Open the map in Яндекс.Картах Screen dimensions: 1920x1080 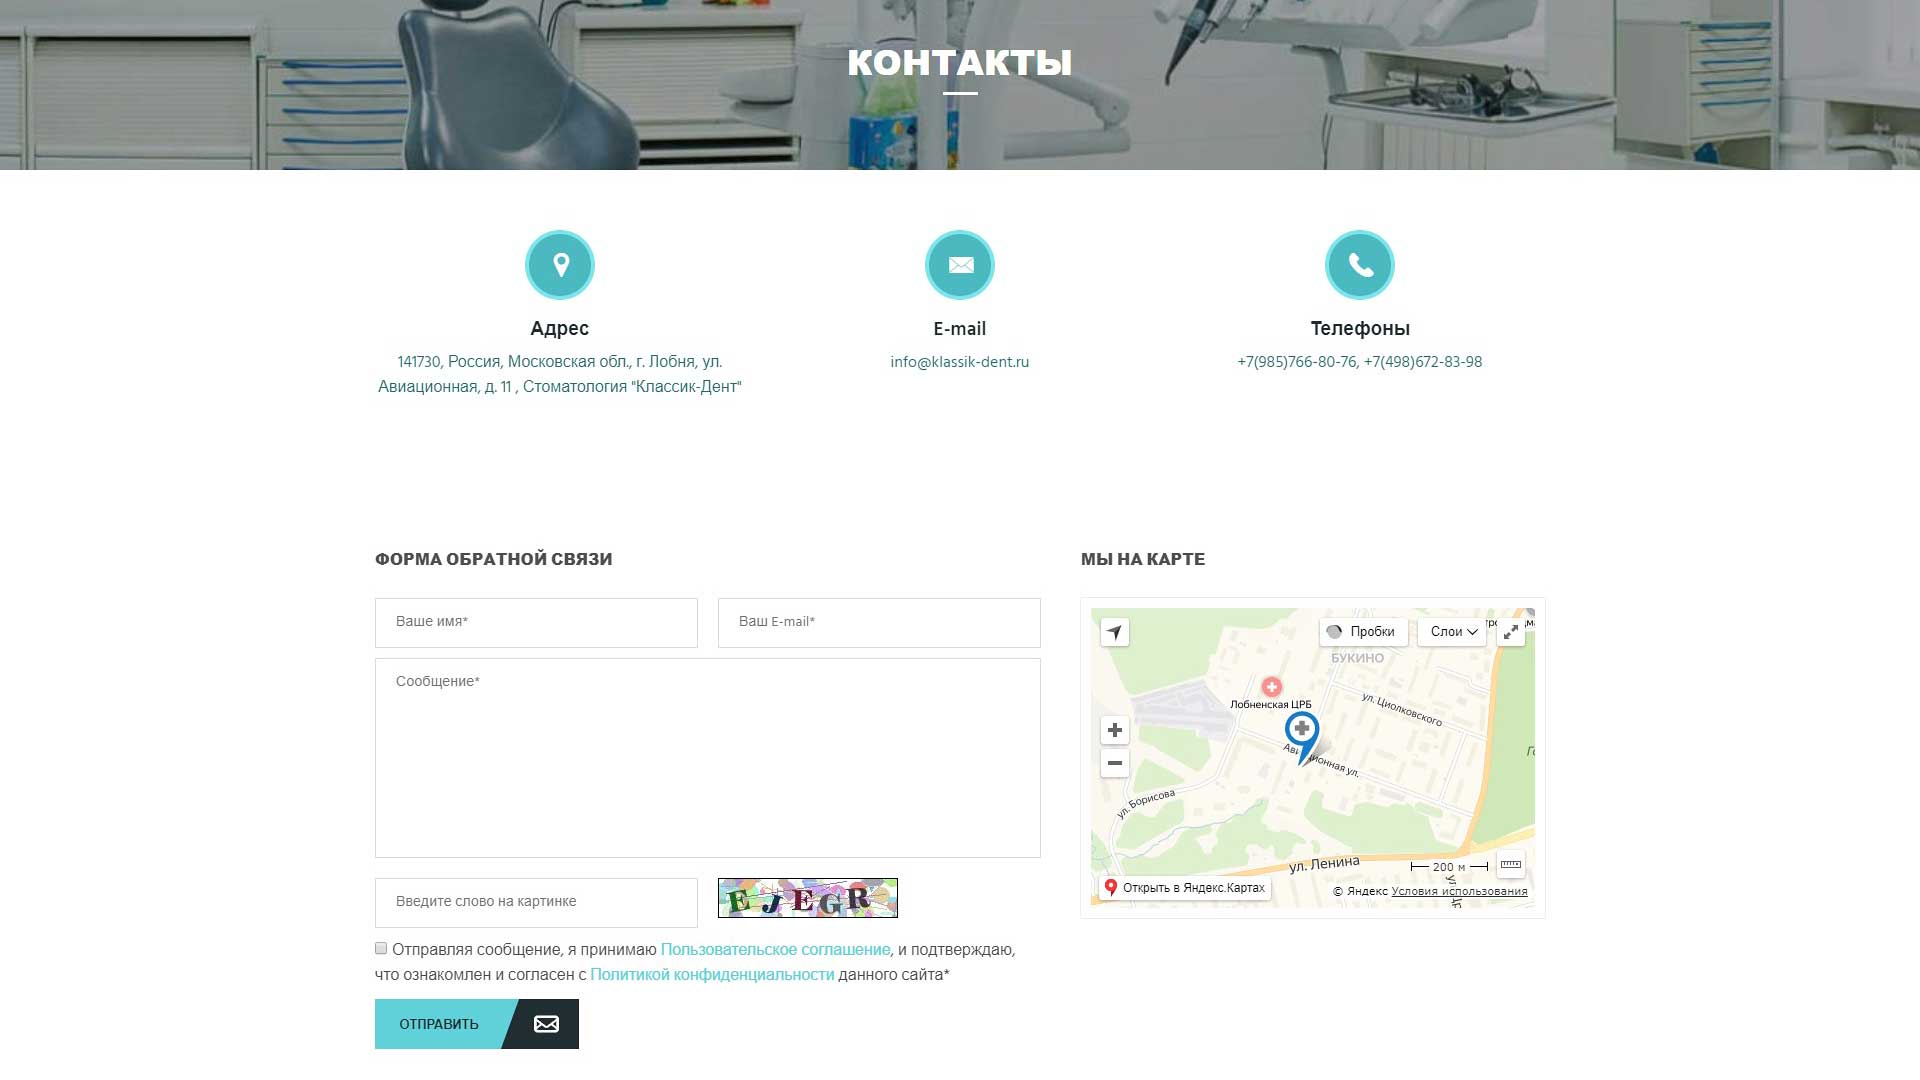point(1185,888)
